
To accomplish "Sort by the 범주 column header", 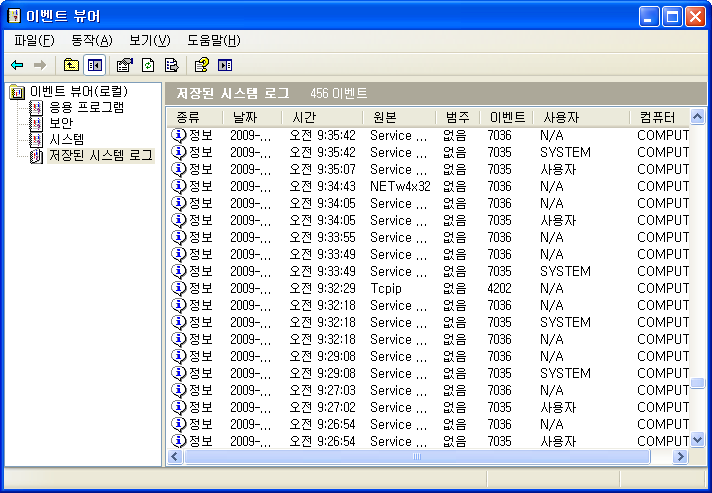I will [x=458, y=118].
